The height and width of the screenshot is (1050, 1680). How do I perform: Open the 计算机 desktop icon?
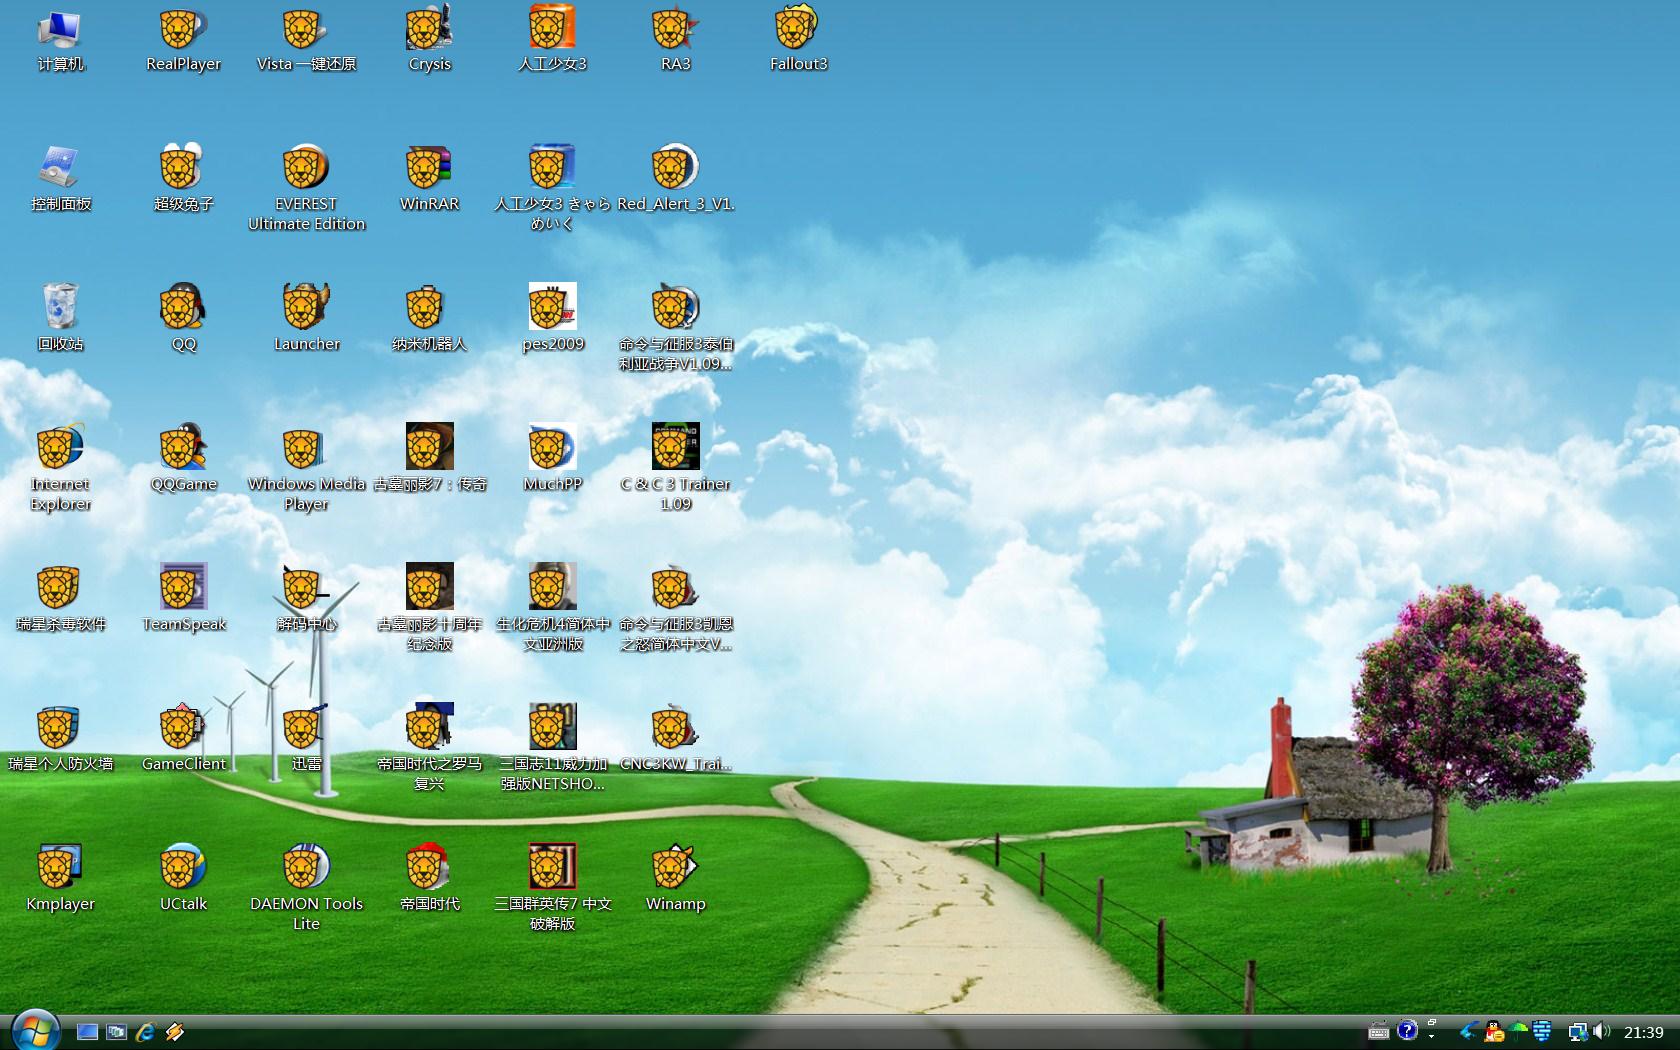[61, 40]
